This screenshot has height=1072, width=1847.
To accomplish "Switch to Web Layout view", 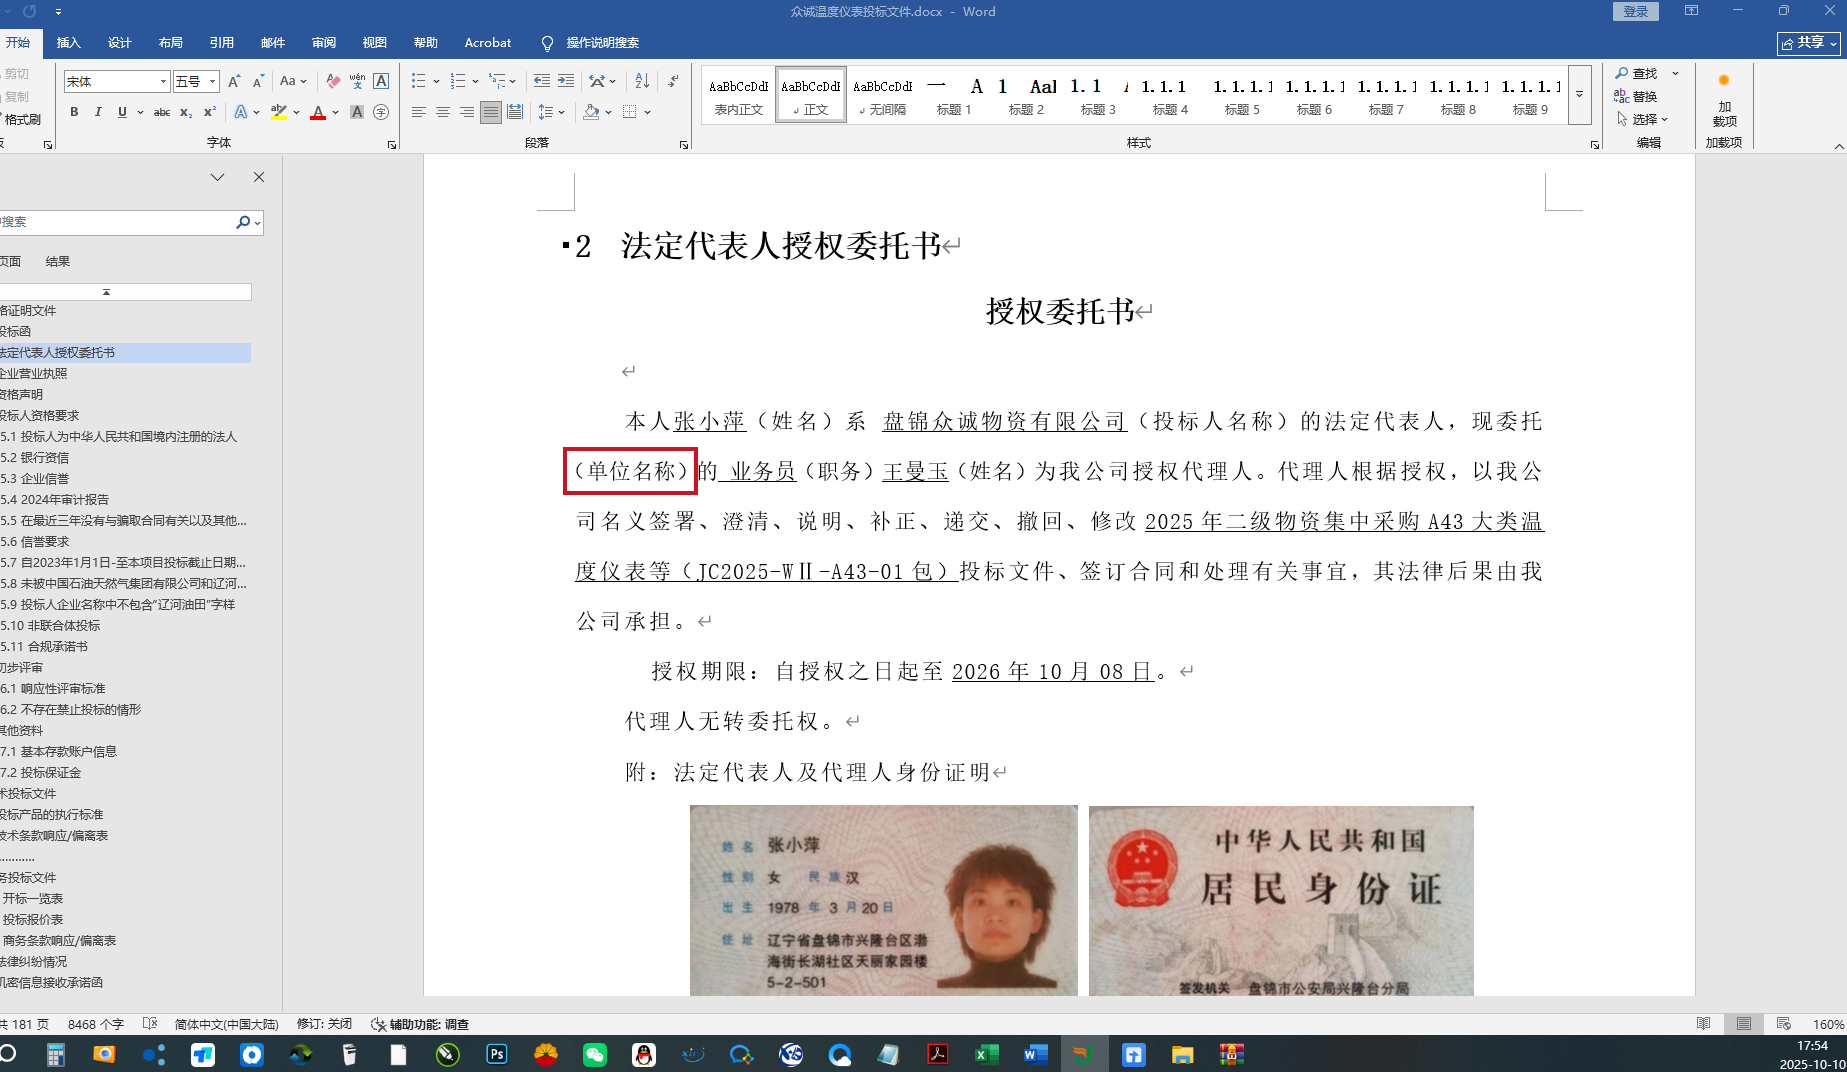I will [x=1784, y=1024].
